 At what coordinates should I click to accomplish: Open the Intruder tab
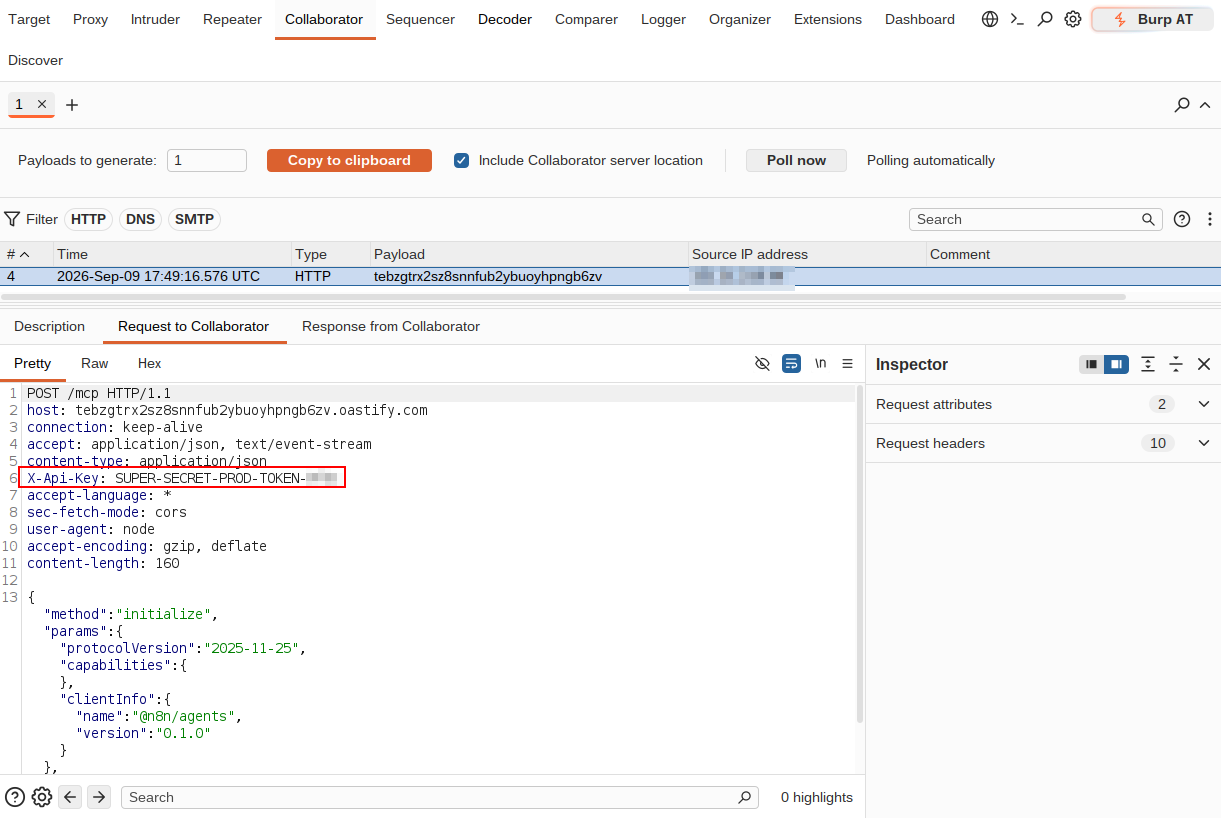(155, 19)
